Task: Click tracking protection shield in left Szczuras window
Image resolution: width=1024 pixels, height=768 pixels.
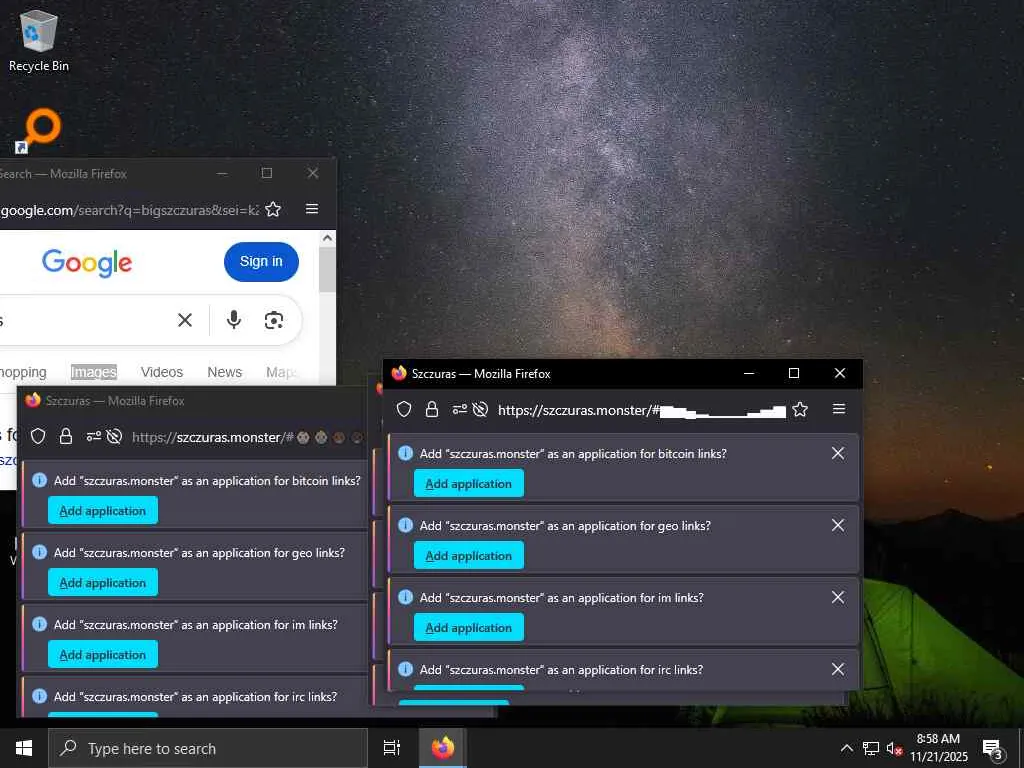Action: (38, 436)
